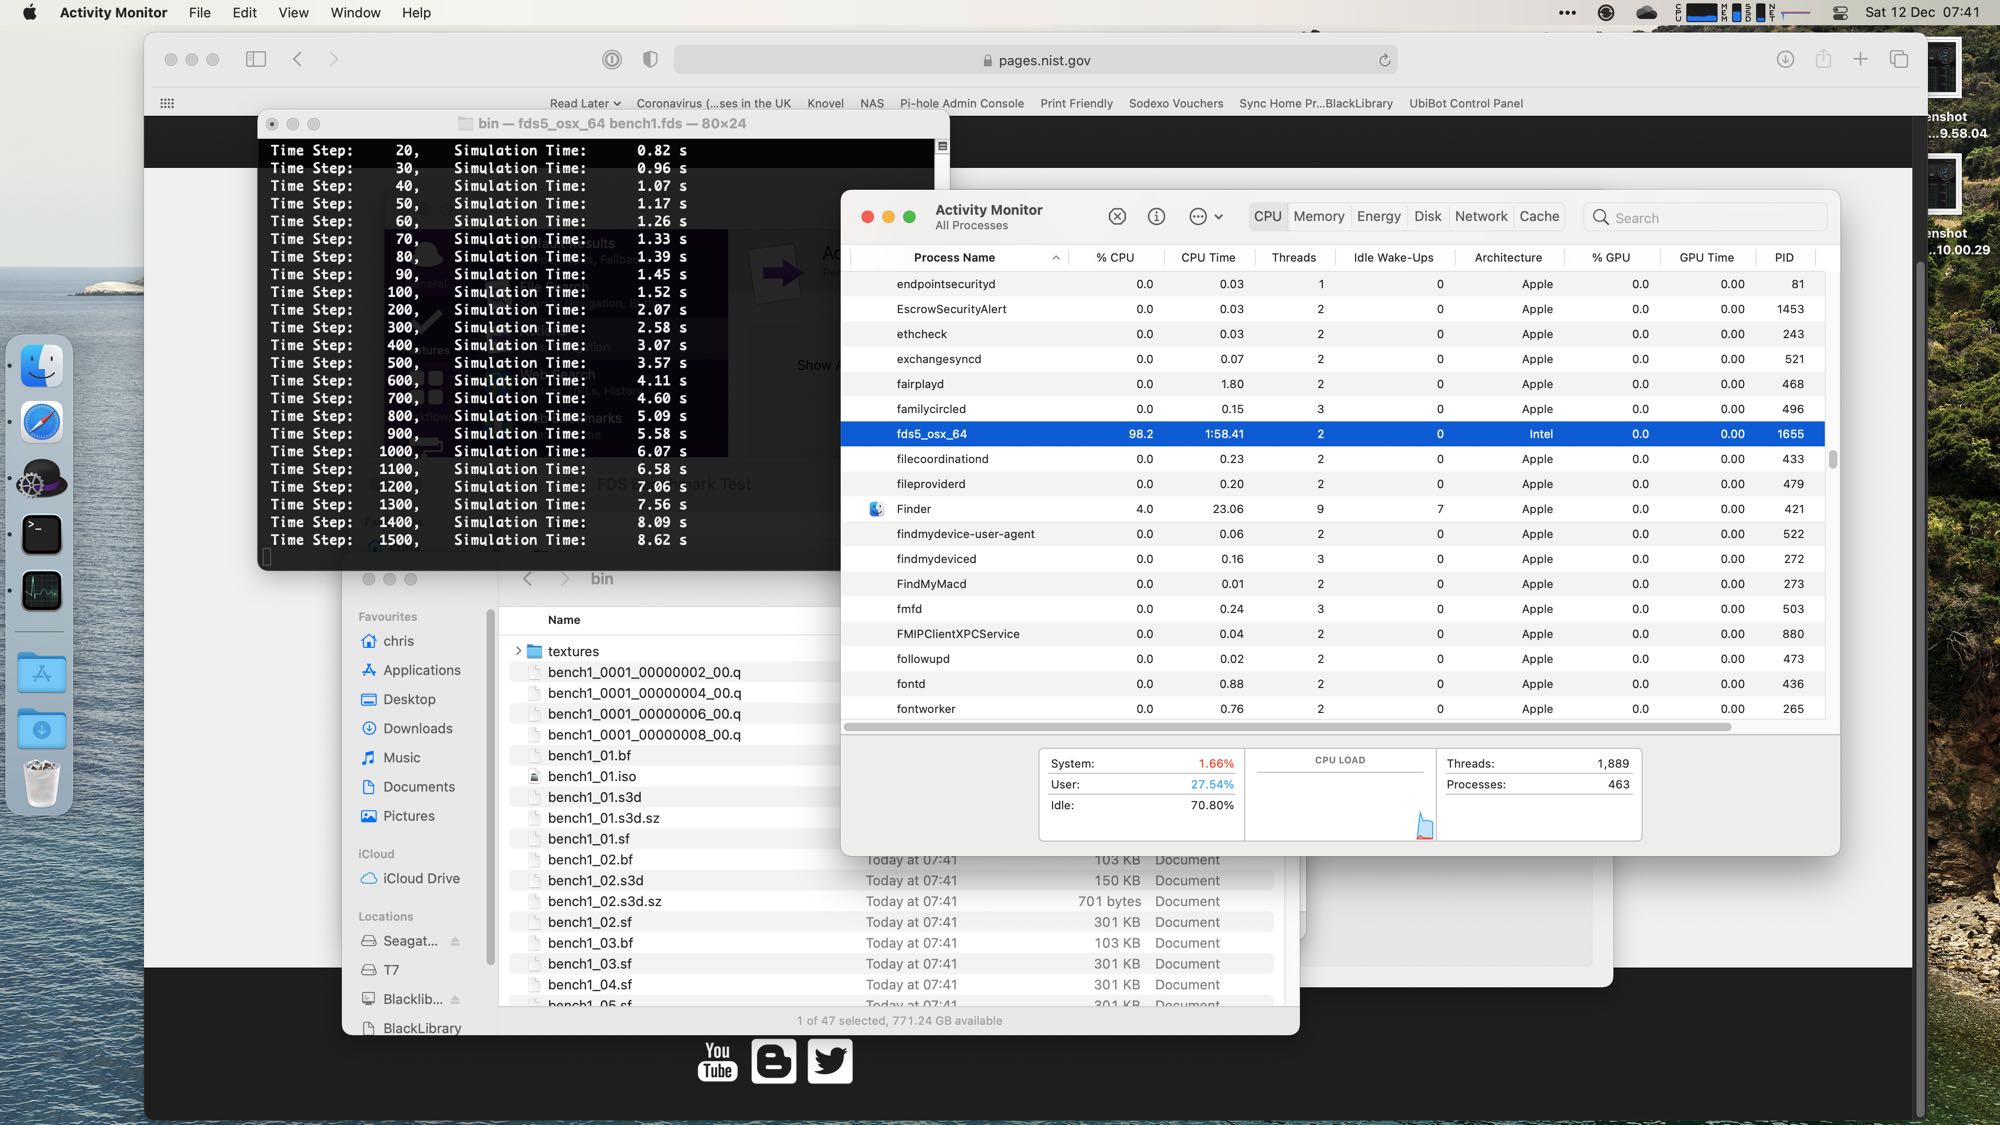Image resolution: width=2000 pixels, height=1125 pixels.
Task: Sort by the CPU Time column header
Action: pyautogui.click(x=1207, y=257)
